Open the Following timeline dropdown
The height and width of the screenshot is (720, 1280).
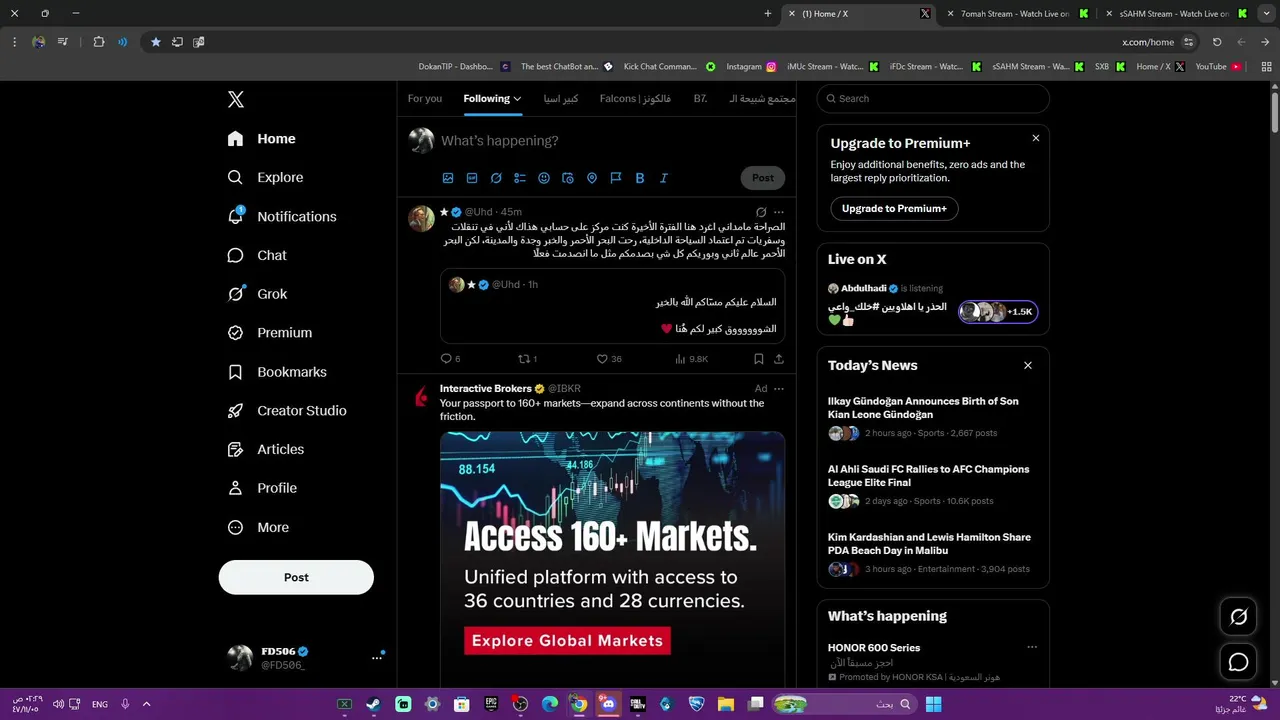[492, 98]
